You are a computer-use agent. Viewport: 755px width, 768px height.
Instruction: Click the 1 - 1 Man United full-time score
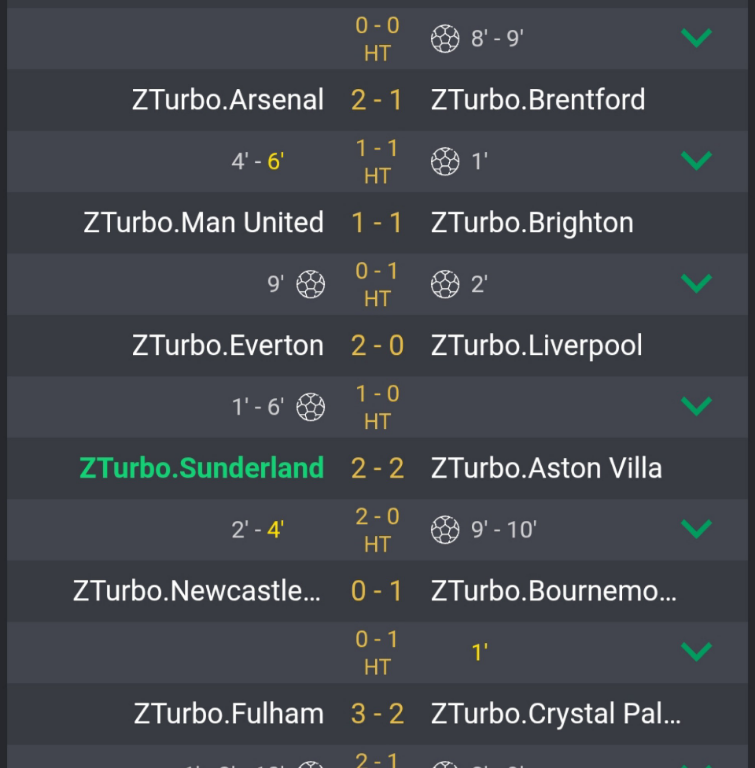(377, 223)
